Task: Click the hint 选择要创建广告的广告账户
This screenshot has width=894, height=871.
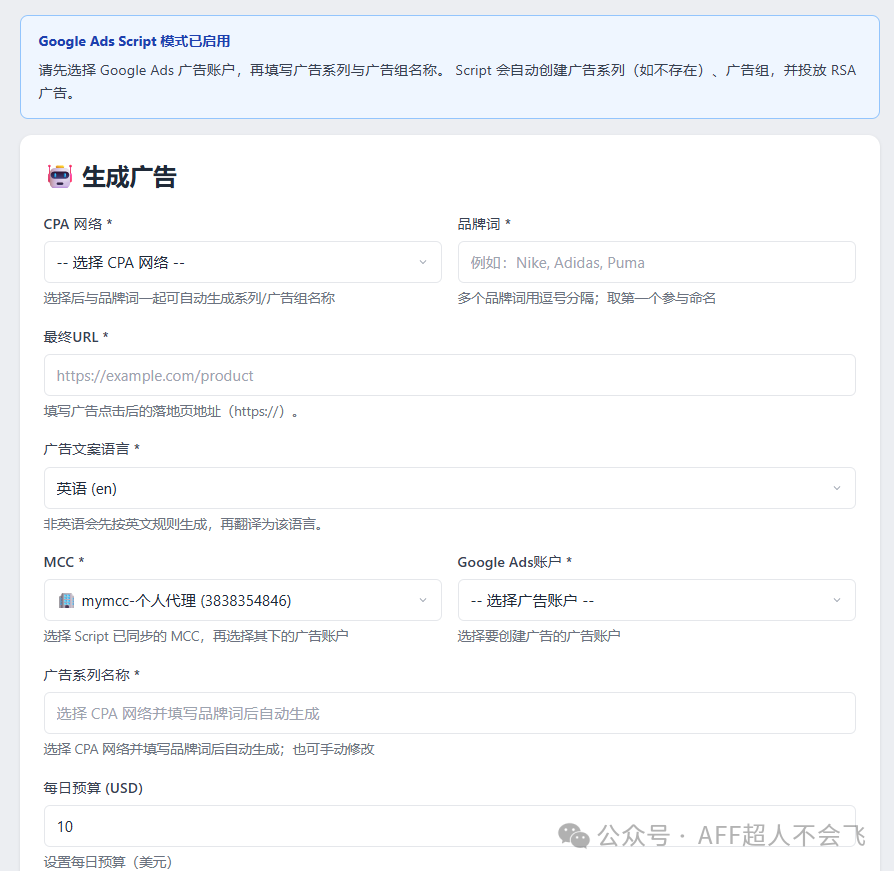Action: [539, 636]
